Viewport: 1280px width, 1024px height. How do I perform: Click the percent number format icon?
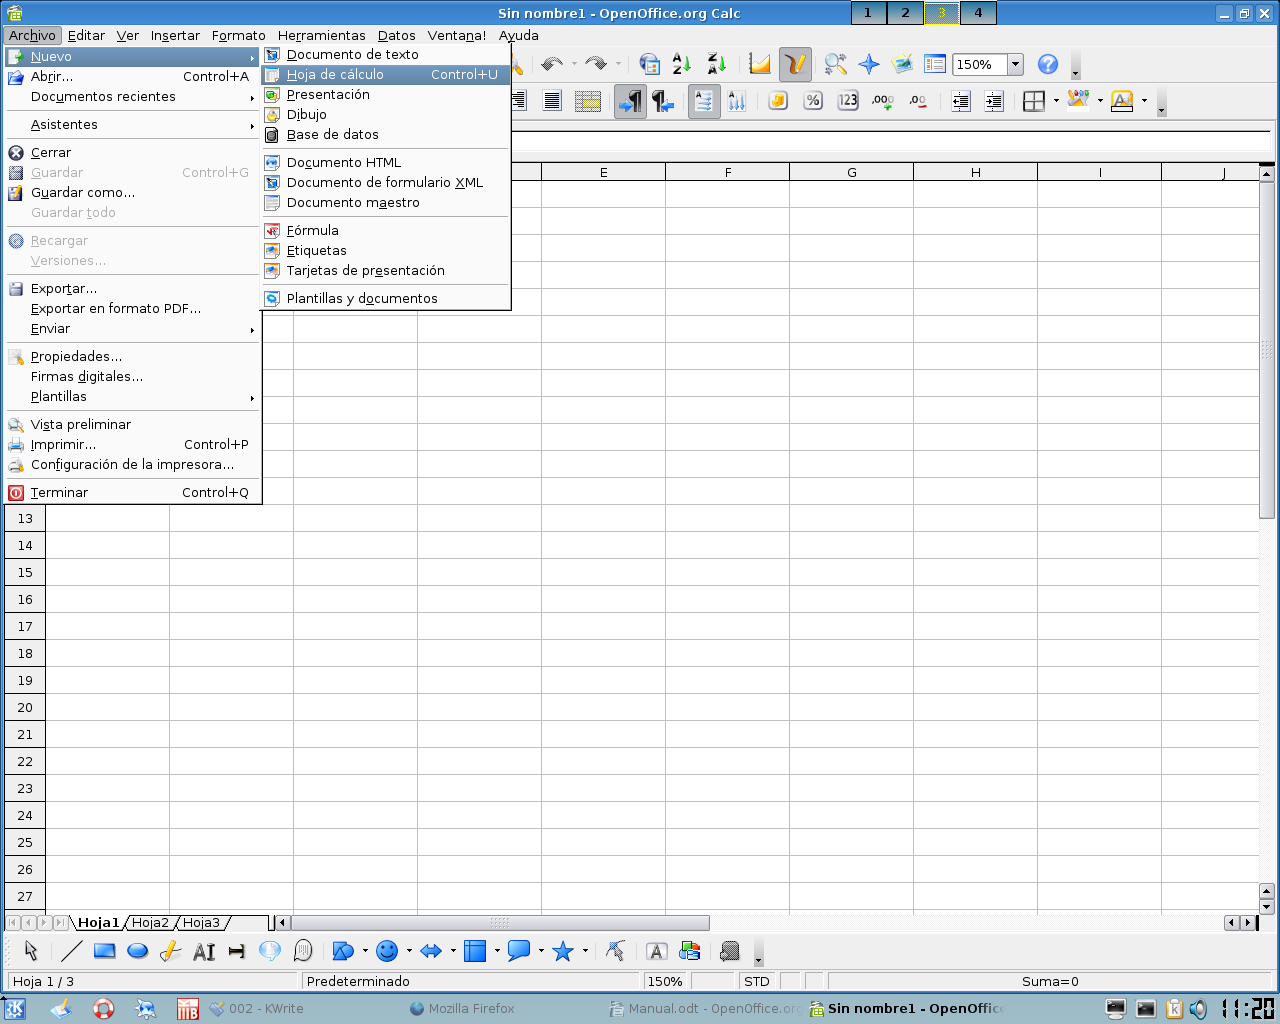point(813,101)
